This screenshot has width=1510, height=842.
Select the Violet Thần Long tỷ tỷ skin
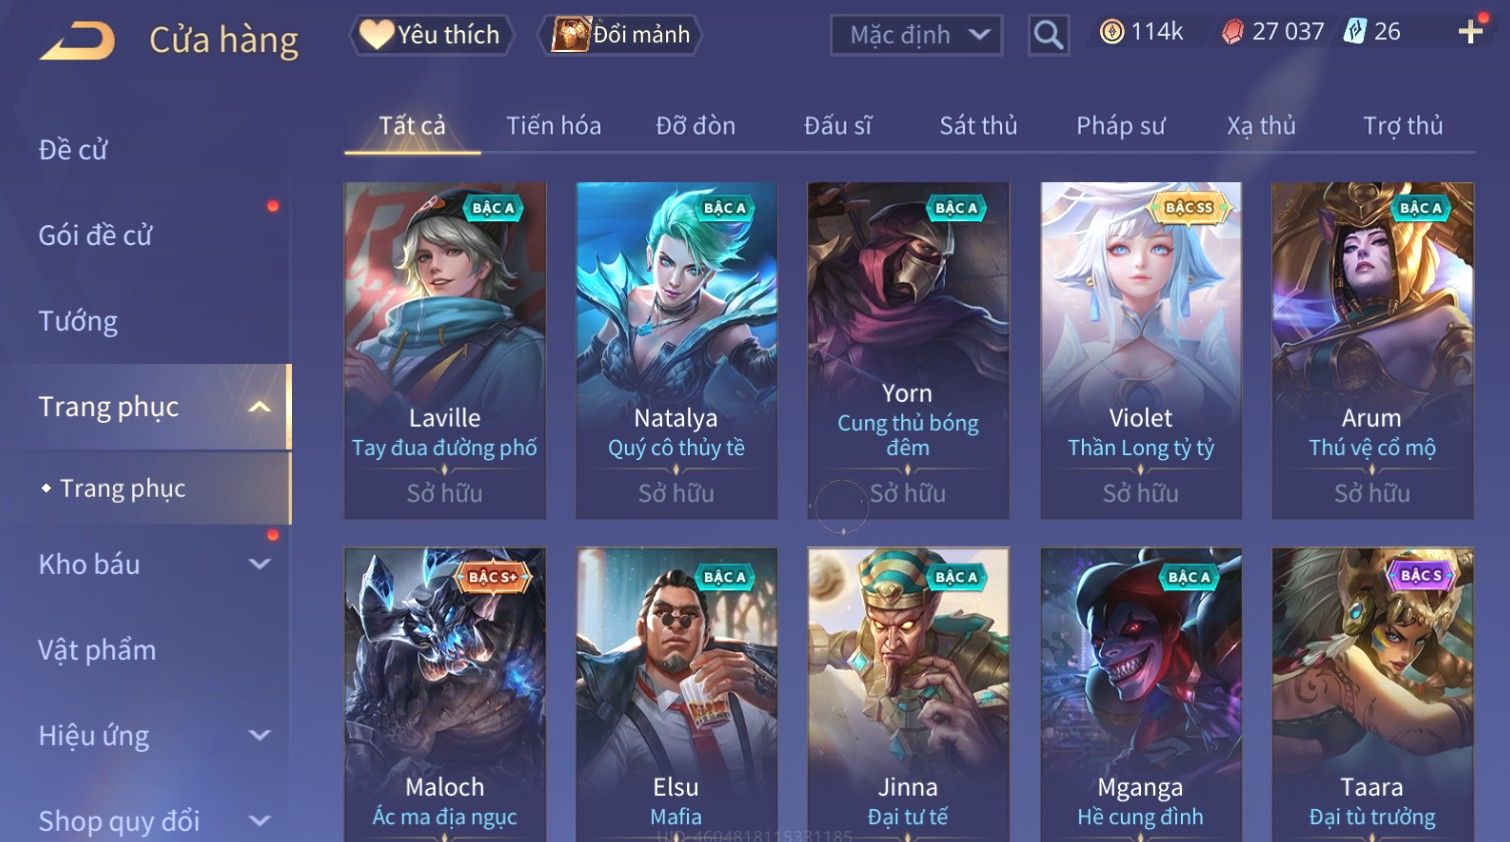pos(1141,350)
